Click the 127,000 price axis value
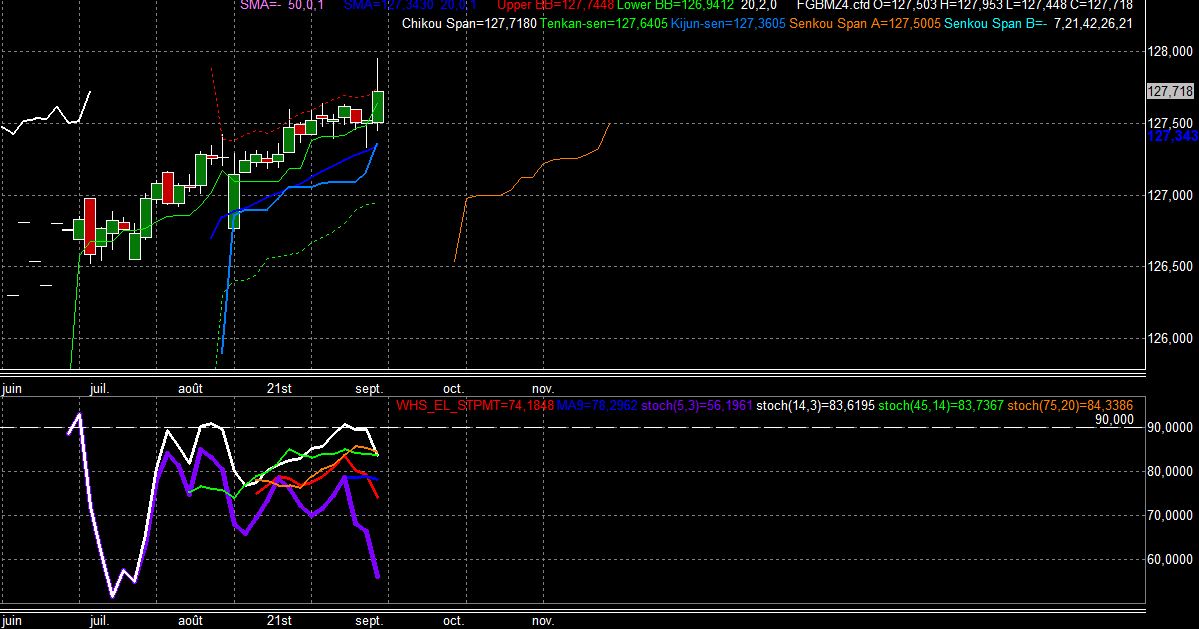 pos(1170,196)
